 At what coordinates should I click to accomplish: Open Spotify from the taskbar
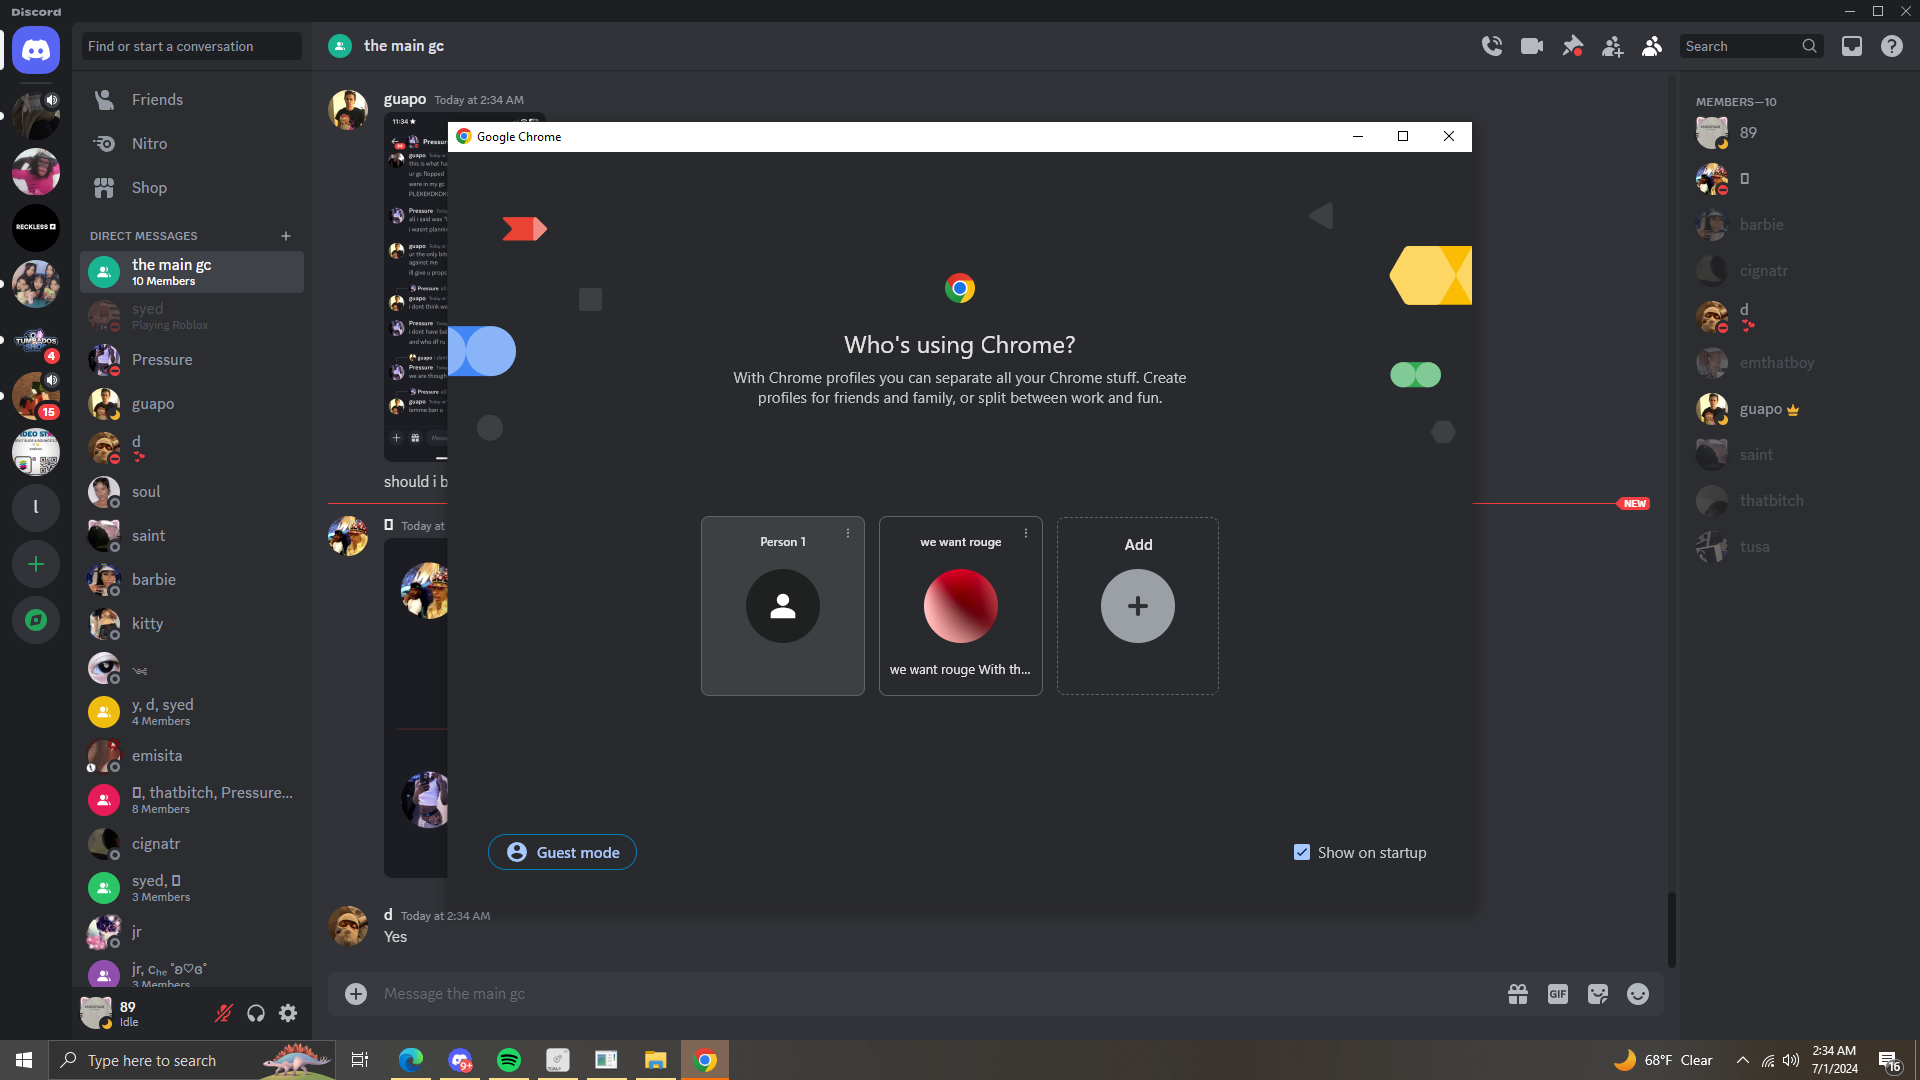pos(509,1060)
